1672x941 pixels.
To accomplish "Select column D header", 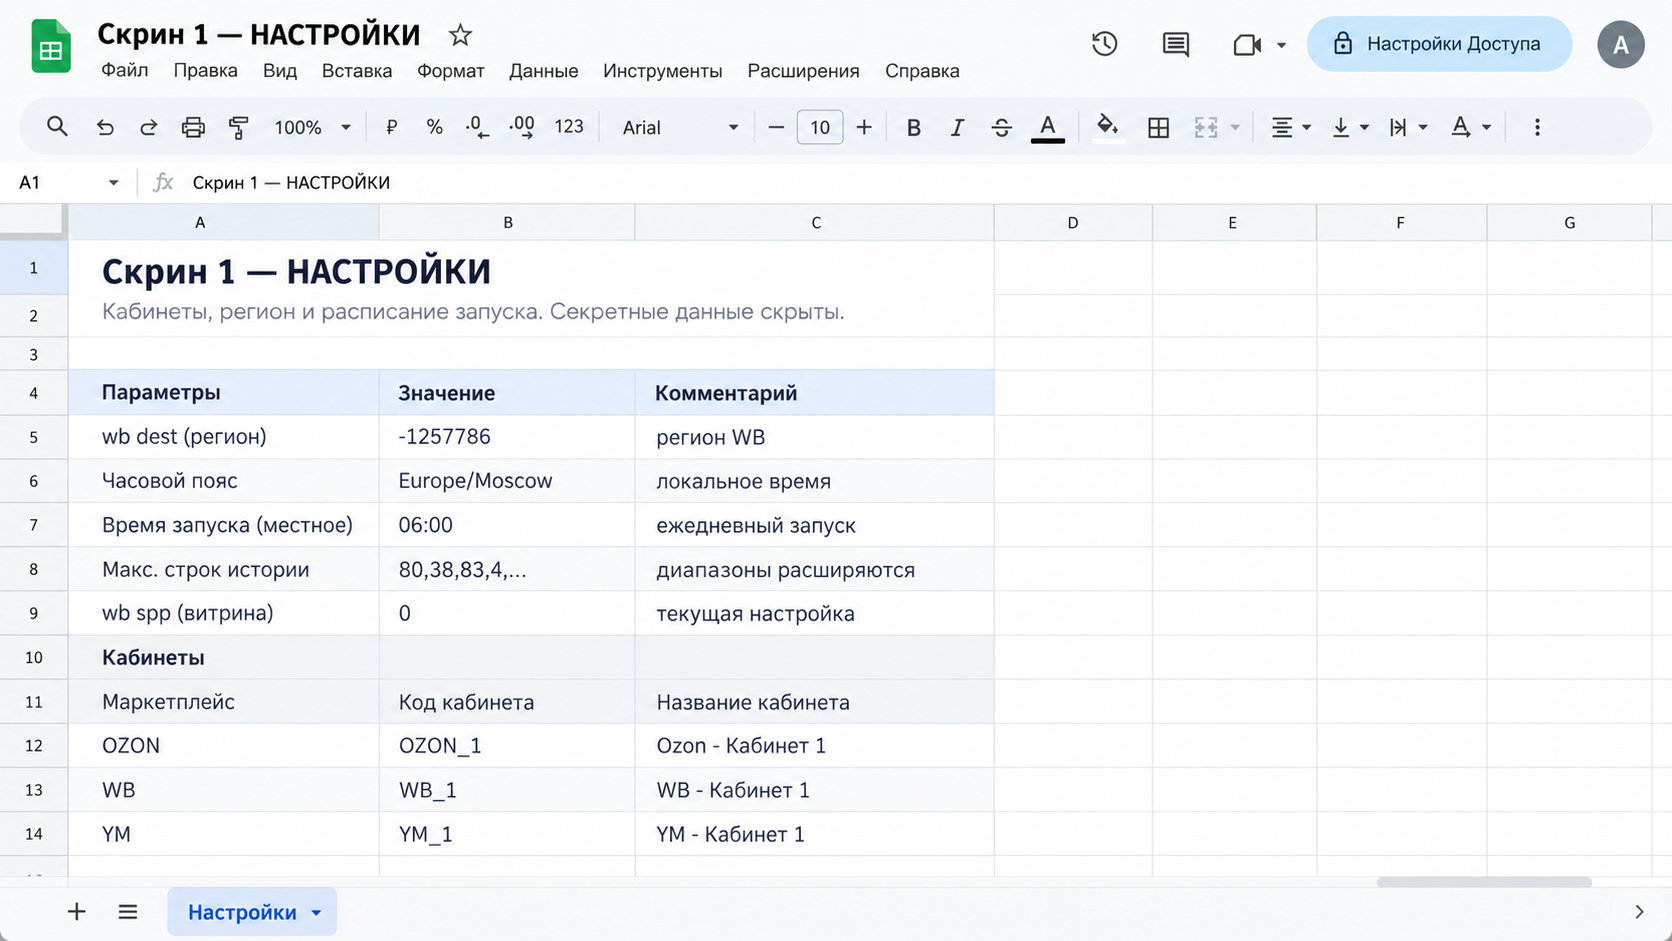I will click(1073, 222).
